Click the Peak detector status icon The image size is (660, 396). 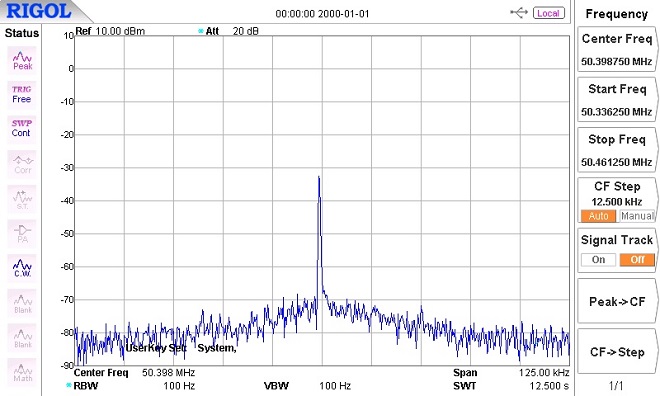22,60
